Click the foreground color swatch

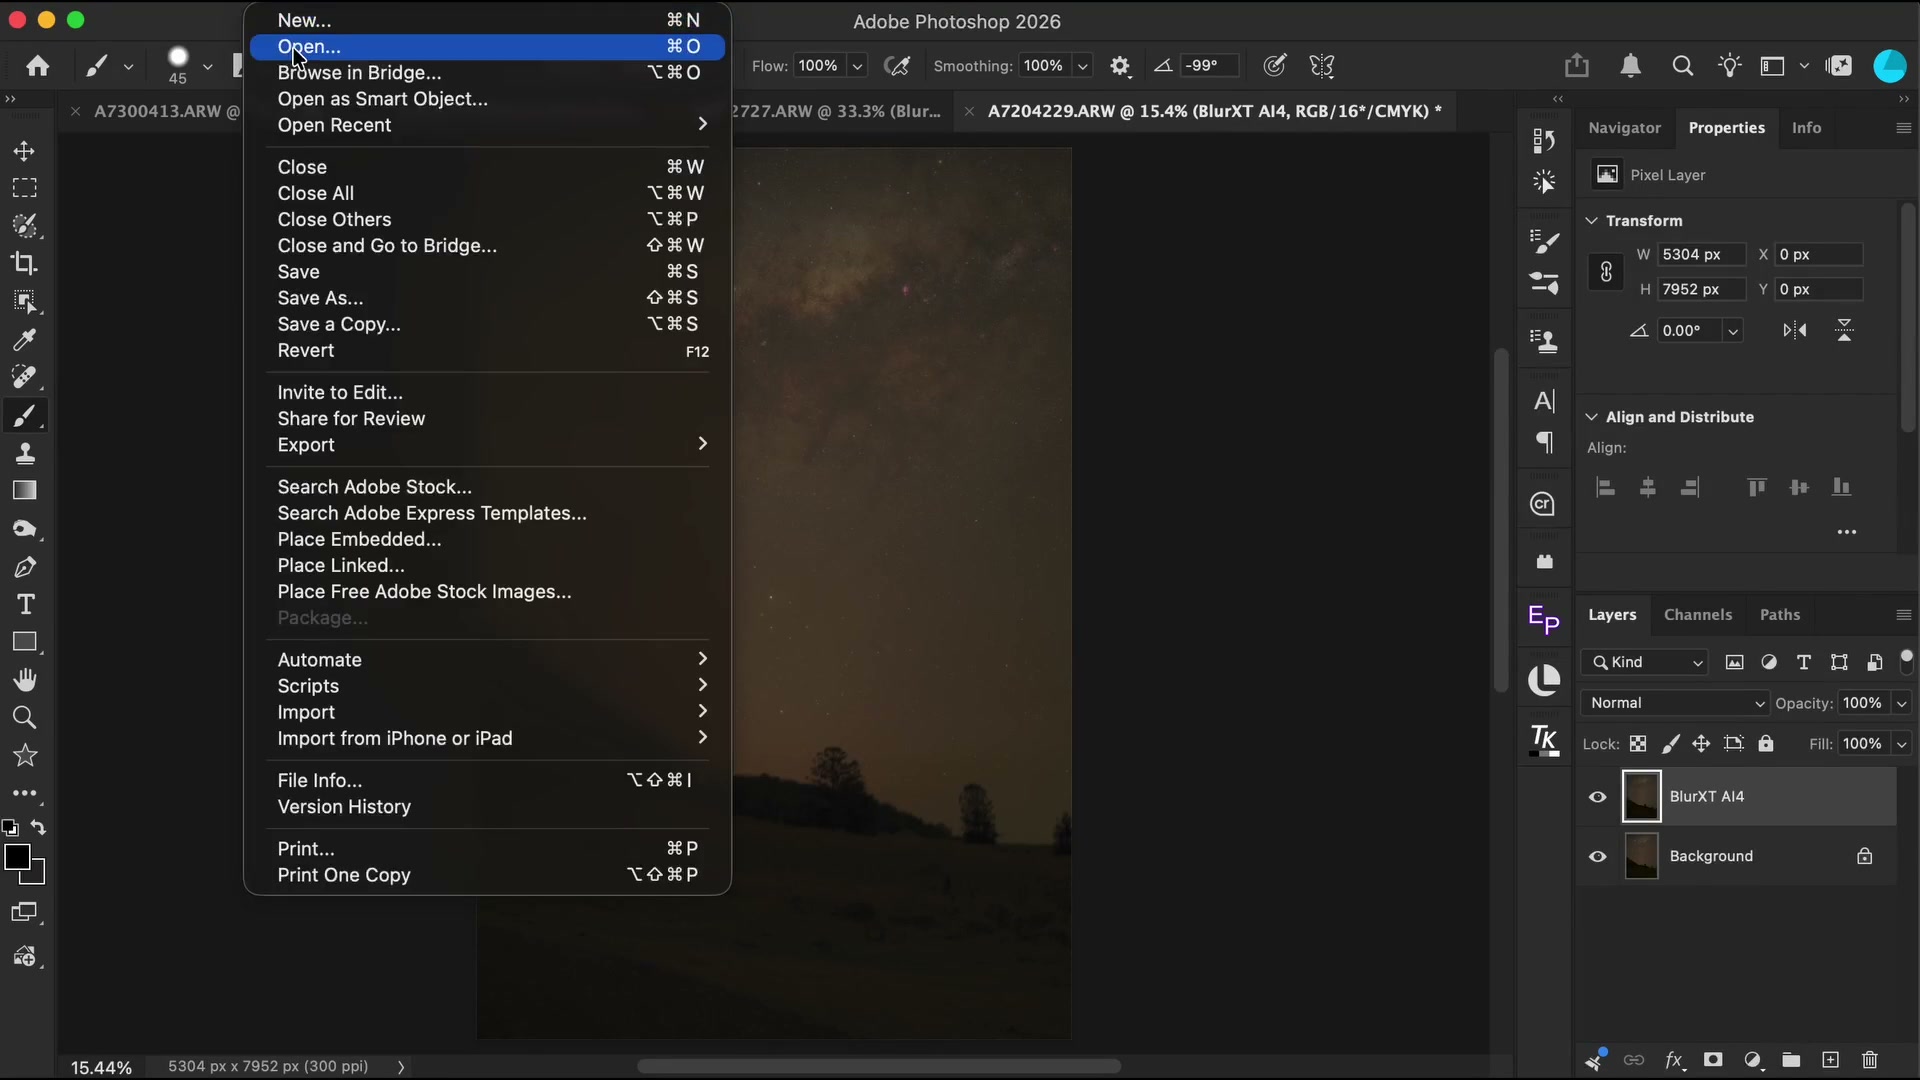tap(17, 858)
